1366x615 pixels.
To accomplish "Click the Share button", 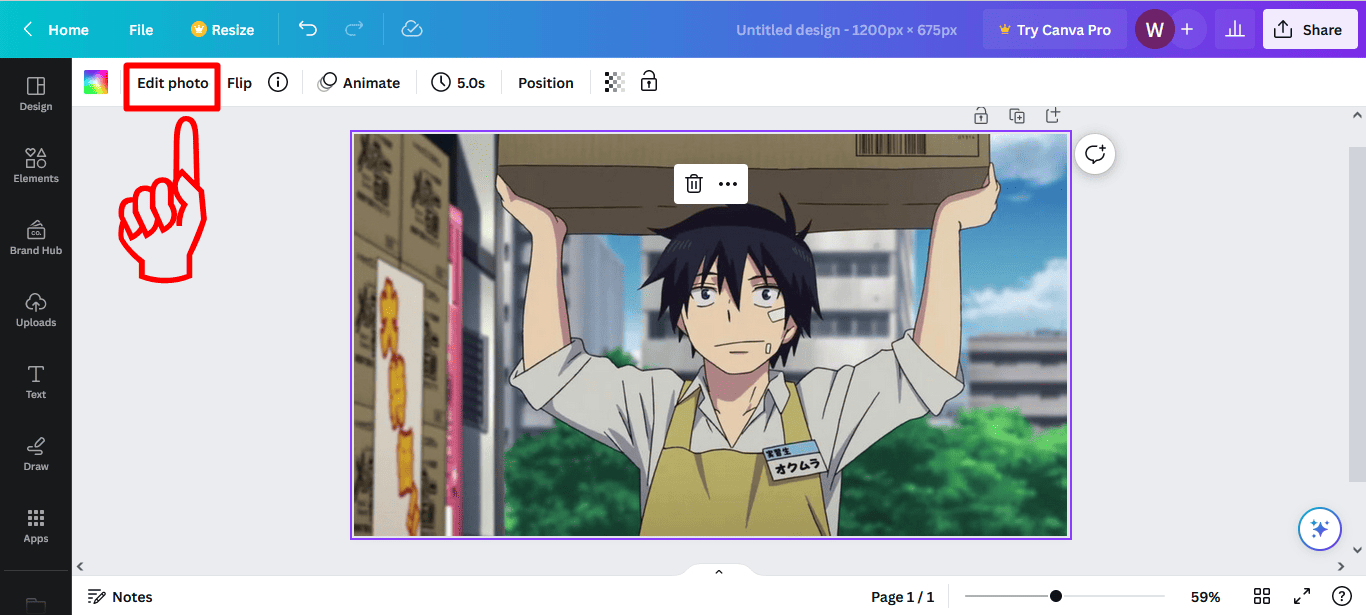I will tap(1309, 30).
